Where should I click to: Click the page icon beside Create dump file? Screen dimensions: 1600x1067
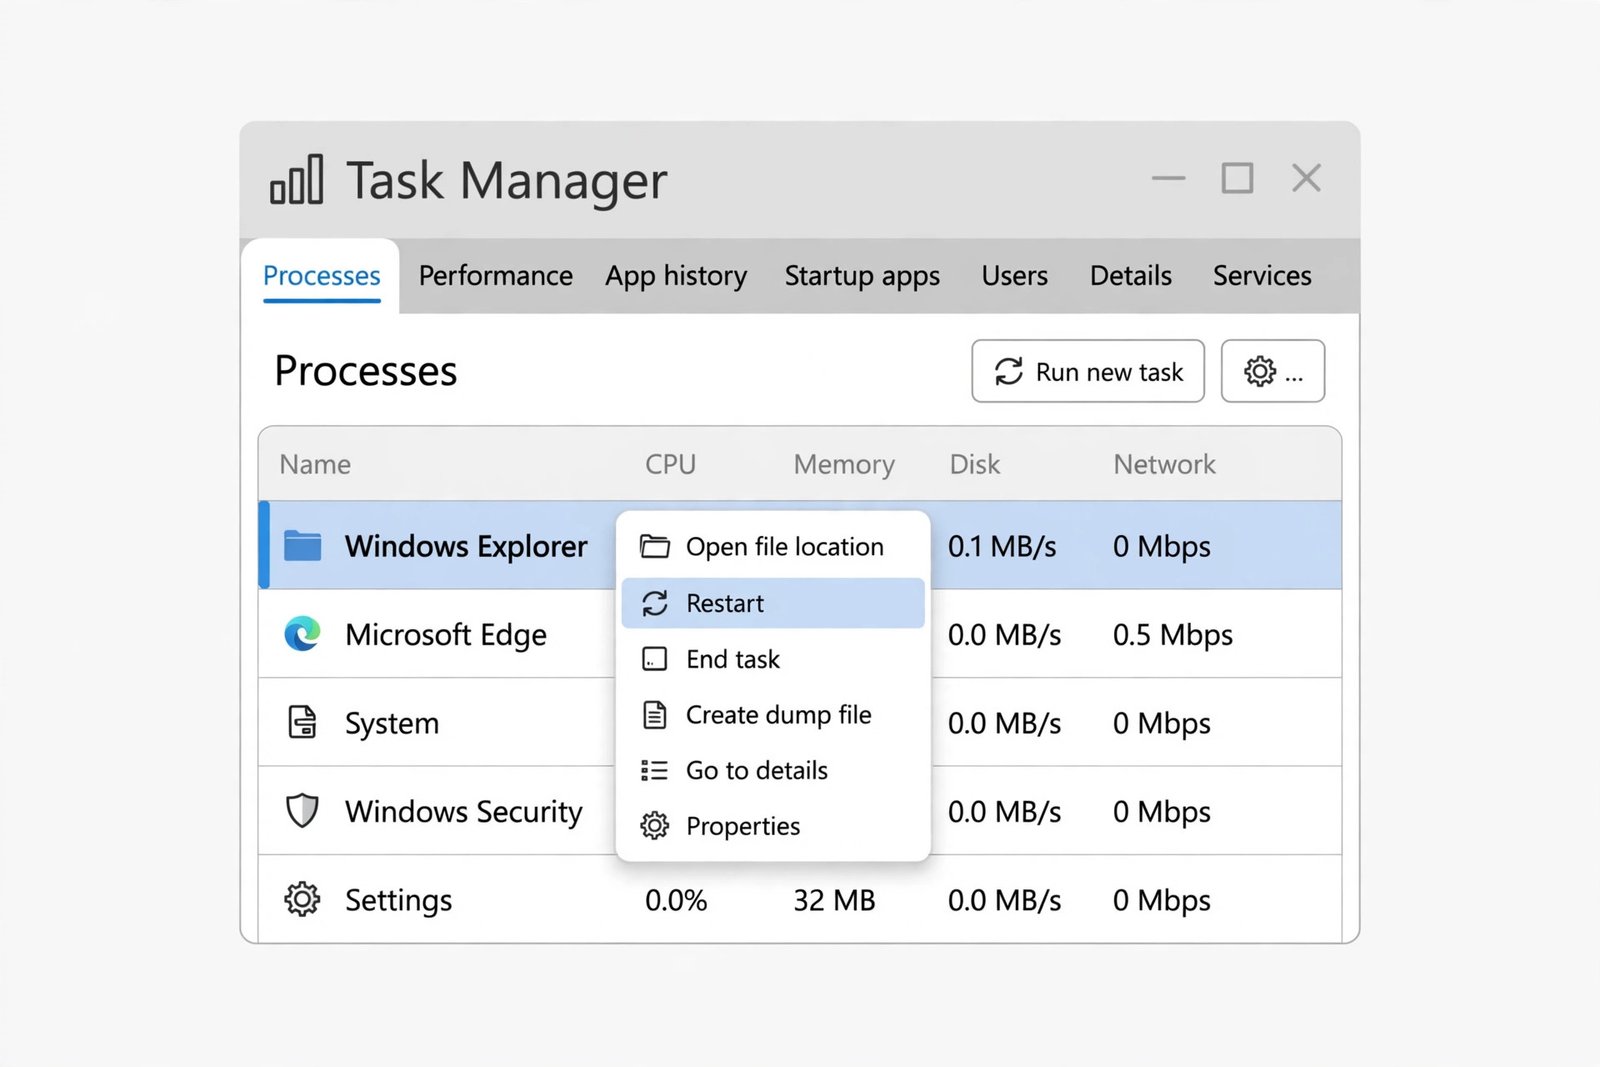pyautogui.click(x=654, y=715)
